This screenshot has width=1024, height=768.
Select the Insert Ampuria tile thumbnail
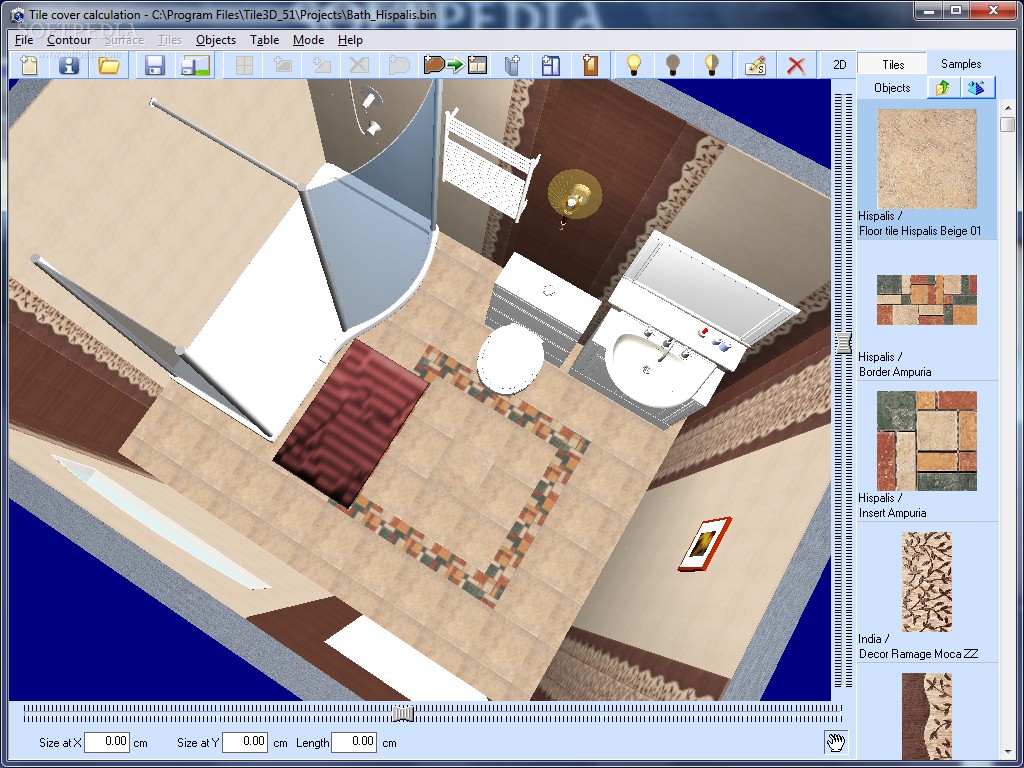click(927, 441)
